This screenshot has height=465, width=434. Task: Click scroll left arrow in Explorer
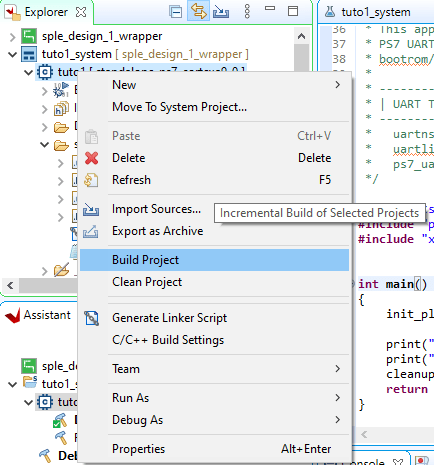click(x=10, y=285)
